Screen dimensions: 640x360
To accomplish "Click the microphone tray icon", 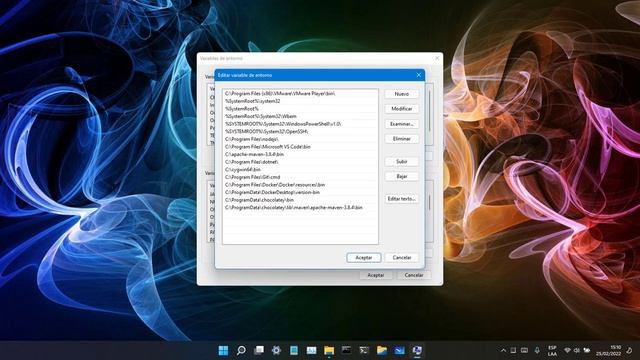I will 537,351.
